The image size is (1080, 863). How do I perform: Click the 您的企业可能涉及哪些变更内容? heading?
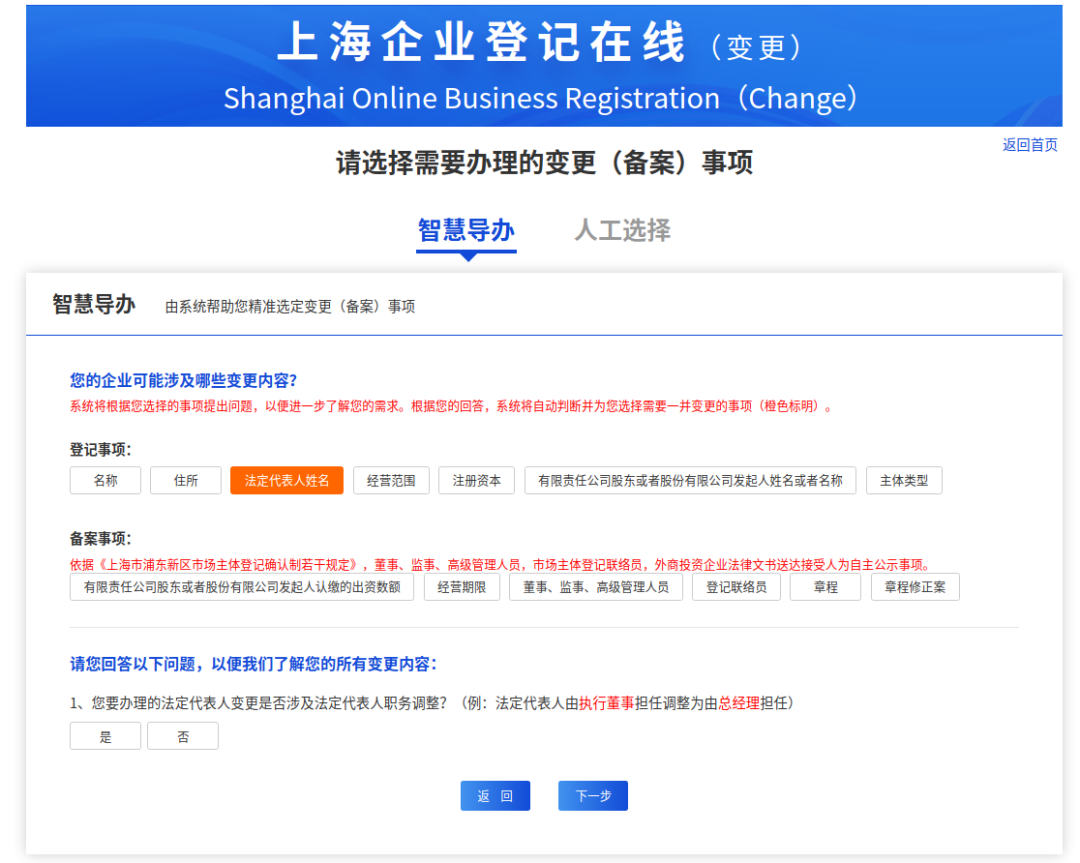point(183,380)
